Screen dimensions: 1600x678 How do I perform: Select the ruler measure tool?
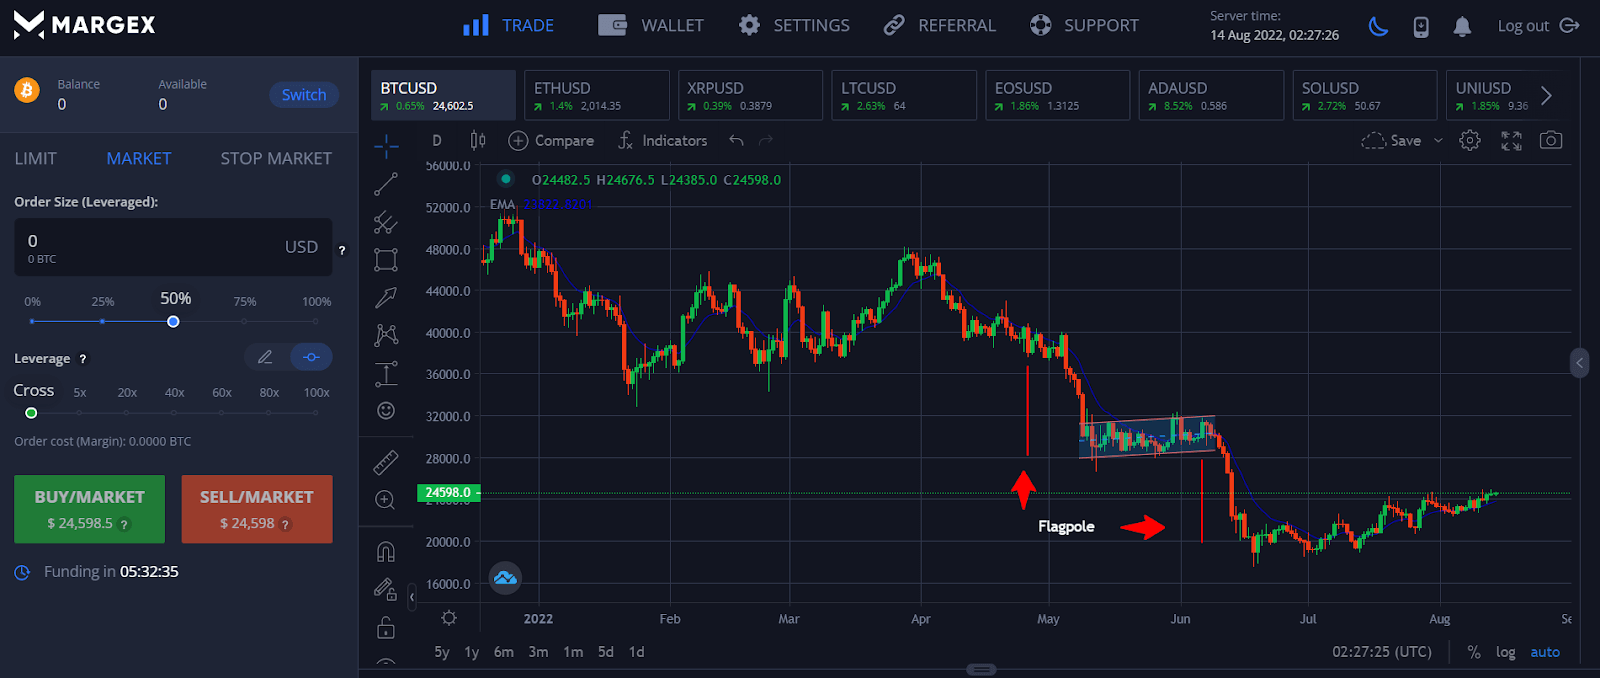point(386,462)
